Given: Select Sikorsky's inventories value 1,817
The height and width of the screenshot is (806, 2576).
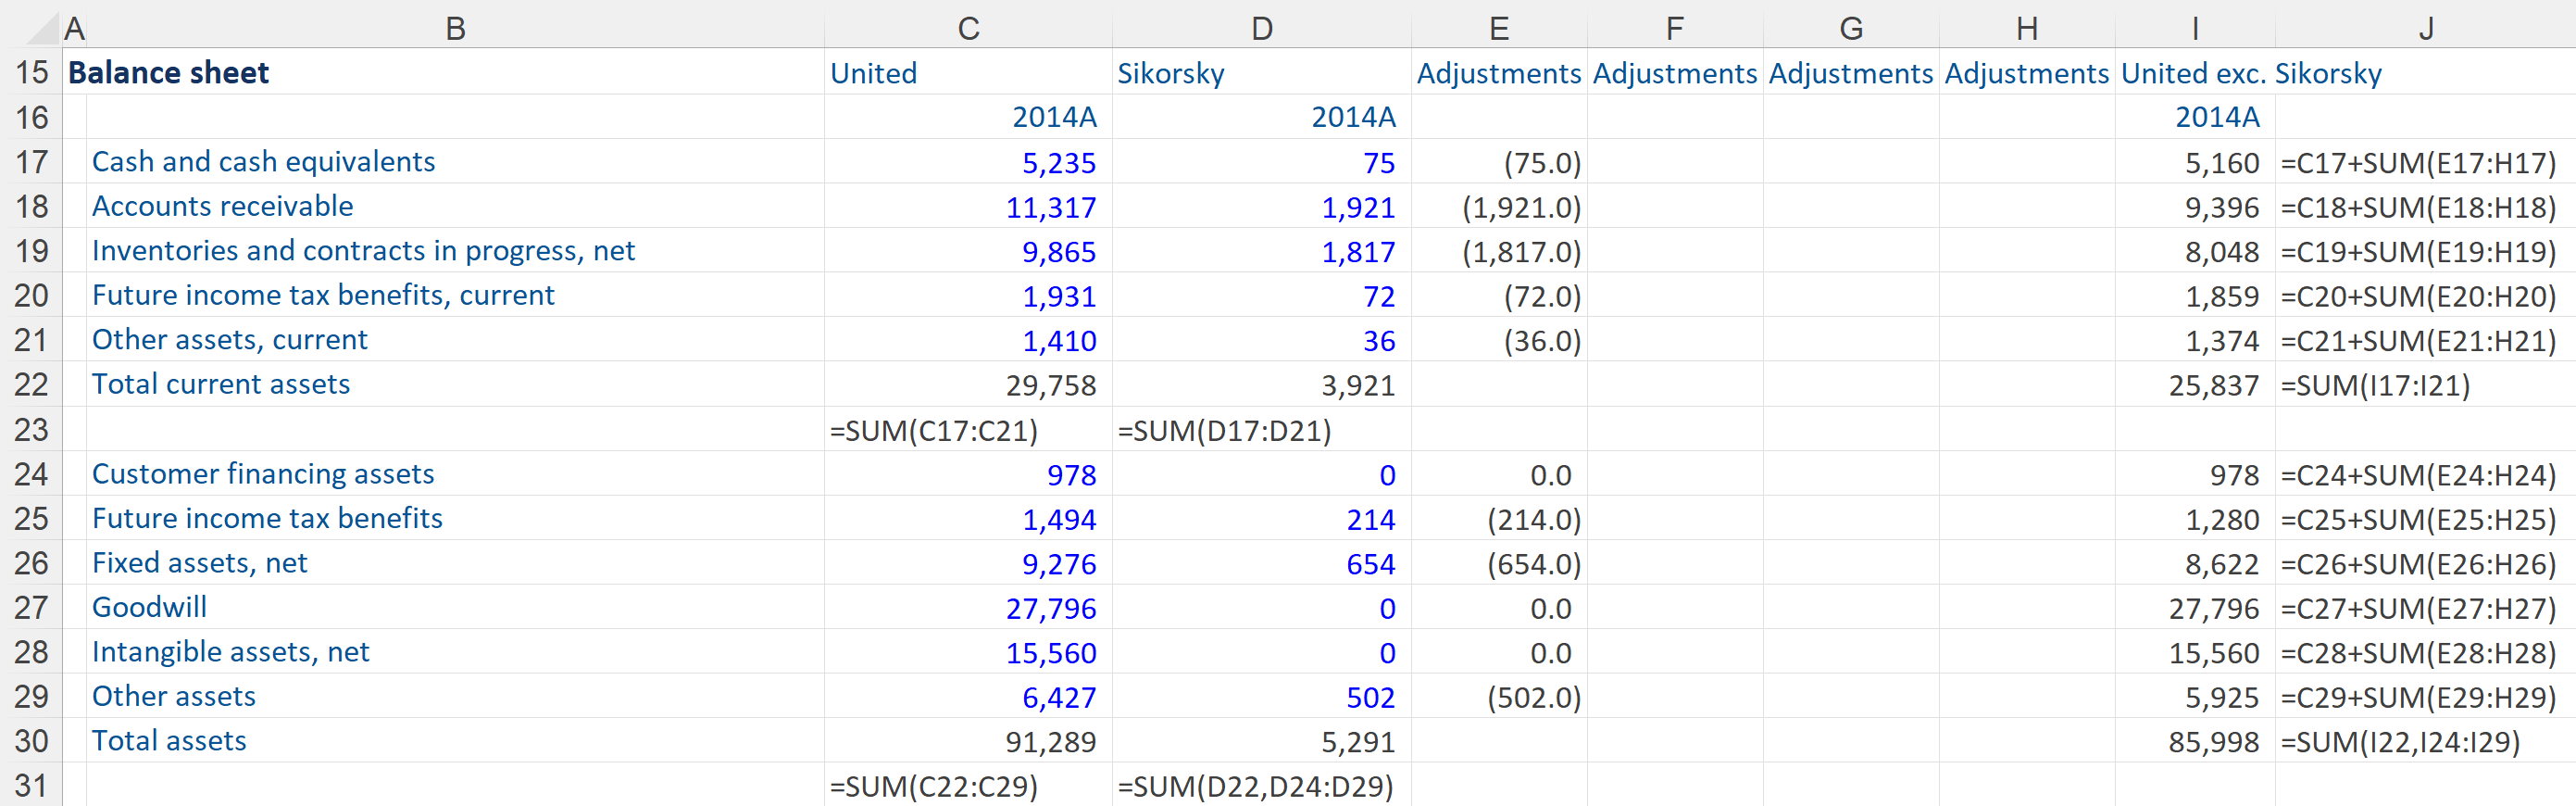Looking at the screenshot, I should (x=1357, y=252).
